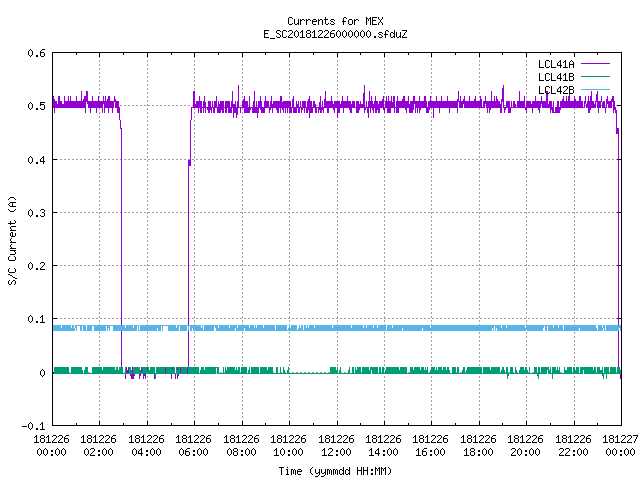Click the y-axis tick value 0.2
The image size is (640, 480).
pos(36,266)
